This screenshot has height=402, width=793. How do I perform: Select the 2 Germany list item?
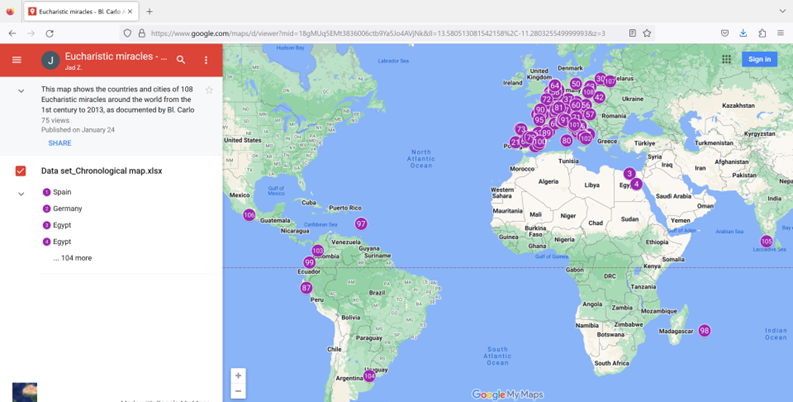[x=62, y=208]
